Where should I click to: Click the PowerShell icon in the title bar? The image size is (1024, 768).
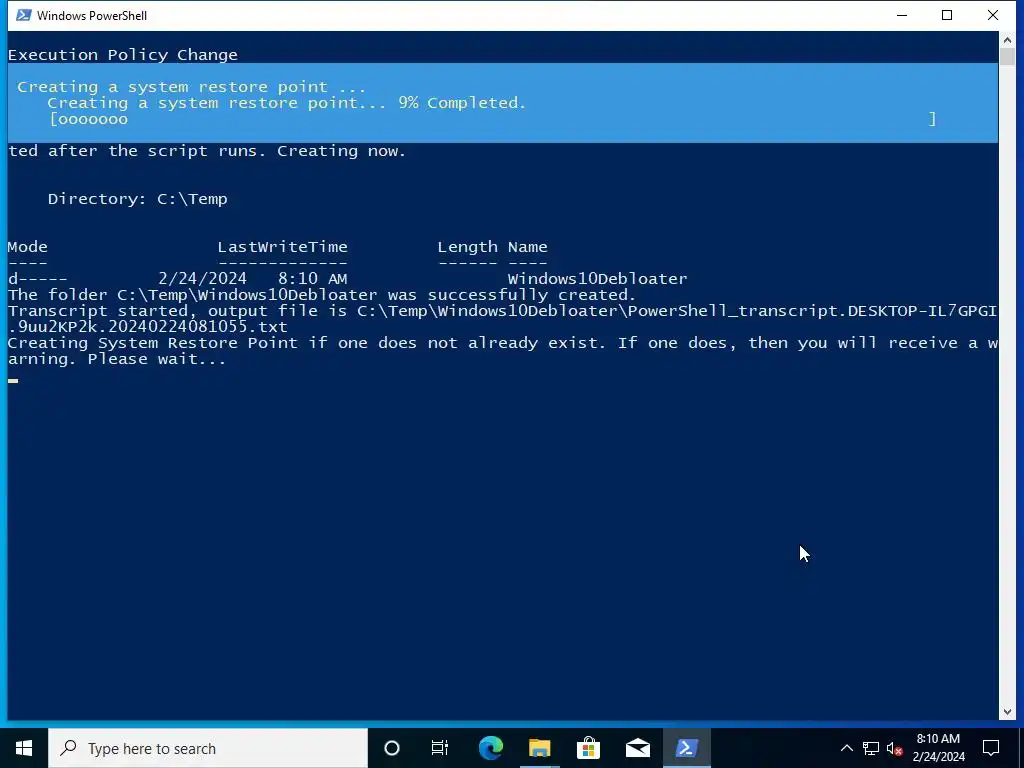pos(23,15)
